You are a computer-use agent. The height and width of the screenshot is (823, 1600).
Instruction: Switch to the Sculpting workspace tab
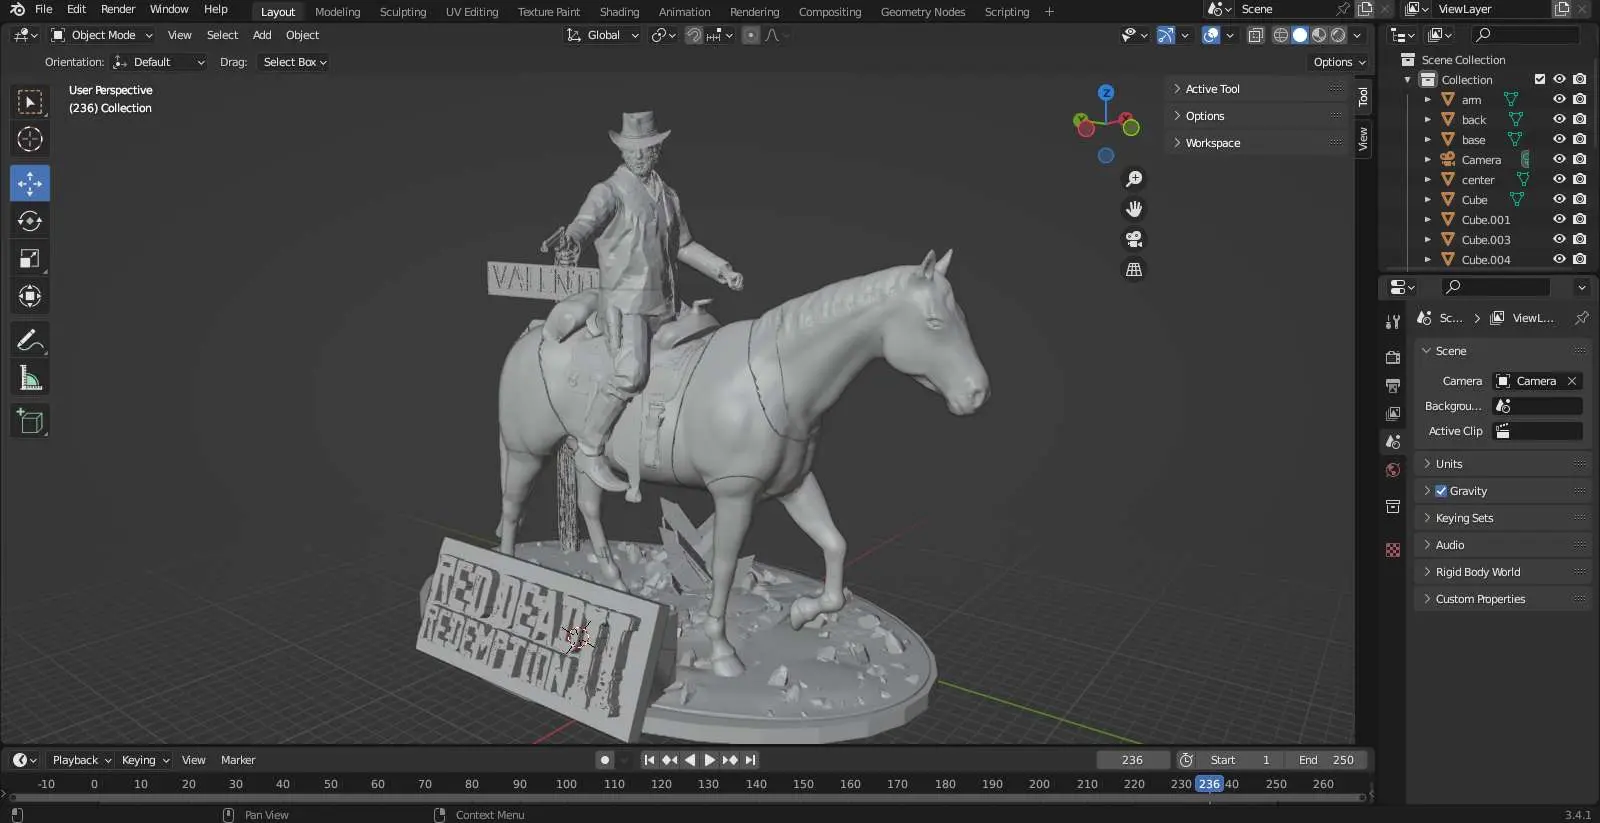(x=403, y=12)
